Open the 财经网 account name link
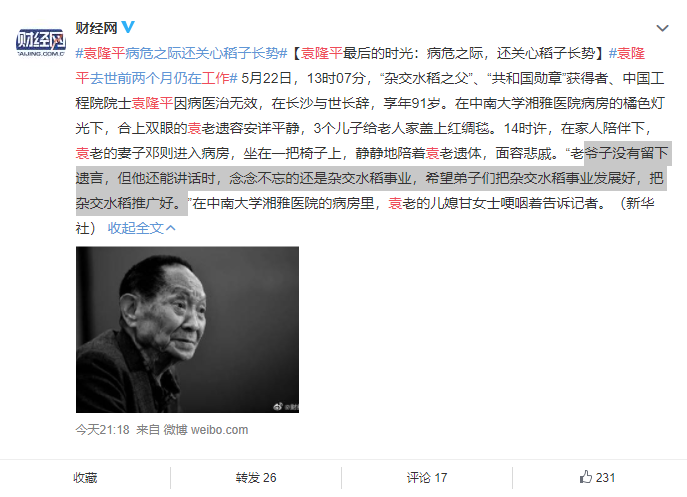Image resolution: width=687 pixels, height=497 pixels. tap(96, 28)
